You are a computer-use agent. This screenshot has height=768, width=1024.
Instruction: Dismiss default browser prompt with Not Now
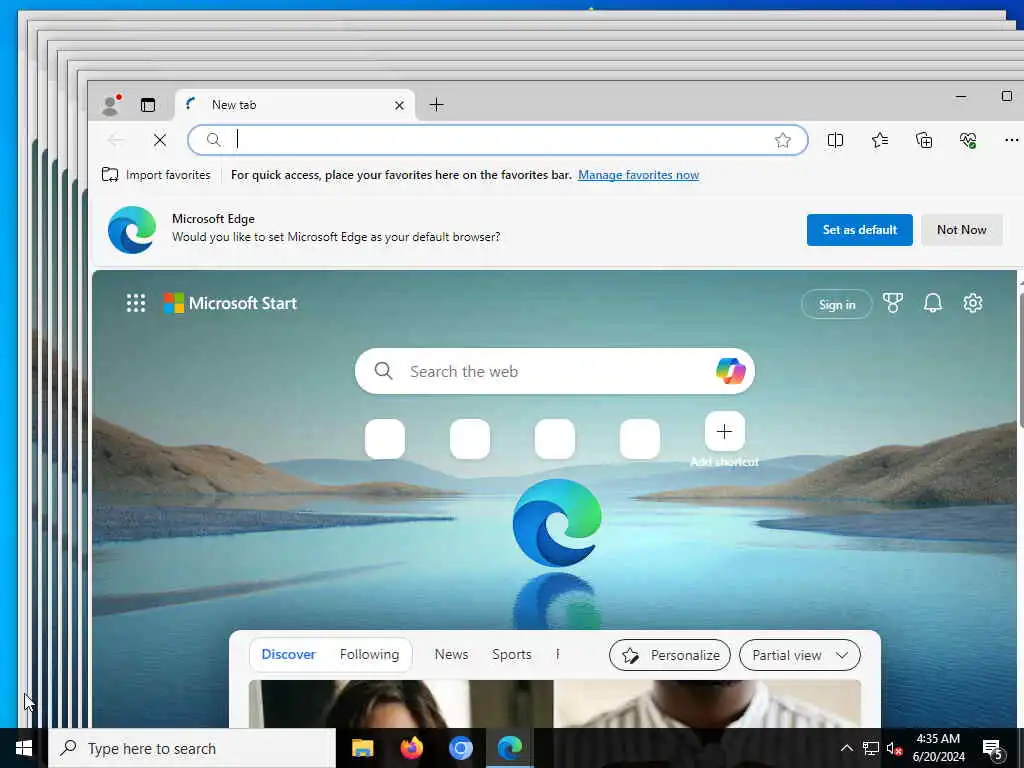(x=961, y=230)
